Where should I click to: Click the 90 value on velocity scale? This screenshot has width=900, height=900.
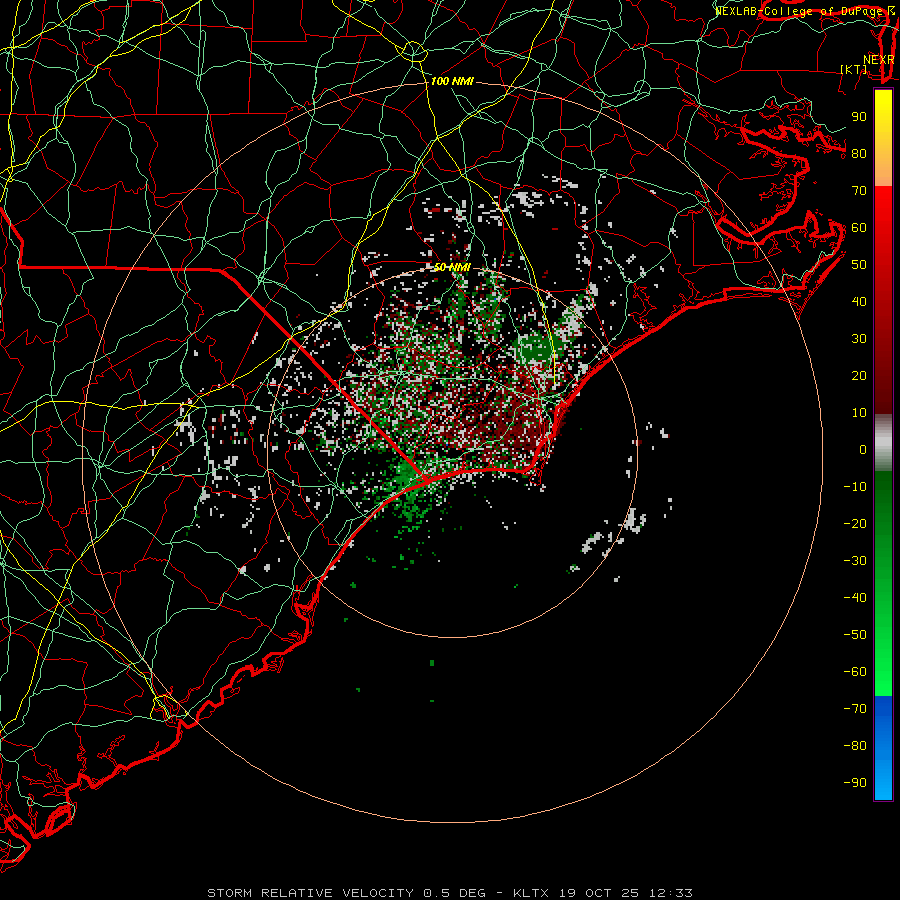859,117
